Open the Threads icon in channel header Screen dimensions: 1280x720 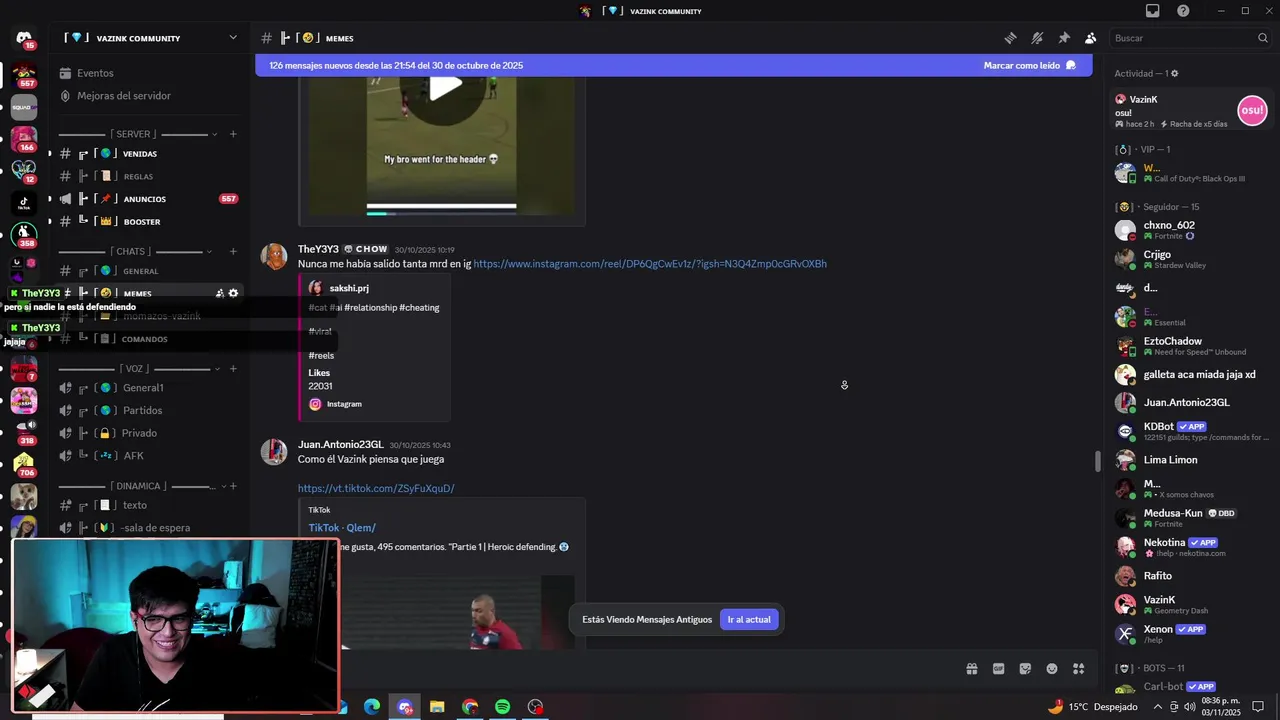[1011, 38]
